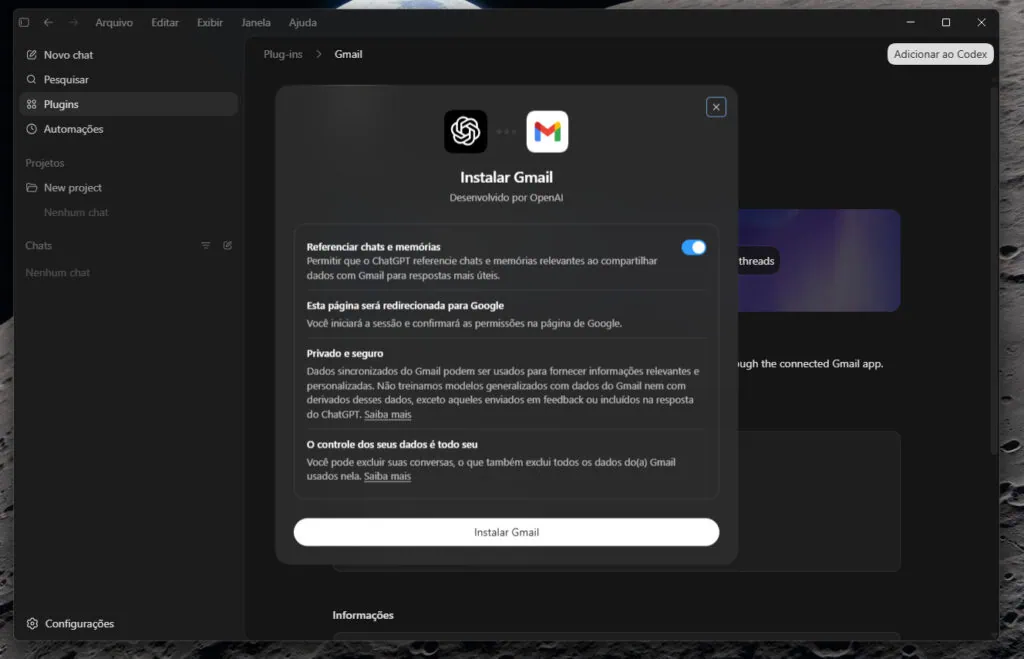Click the Plugins grid icon
Image resolution: width=1024 pixels, height=659 pixels.
(31, 104)
